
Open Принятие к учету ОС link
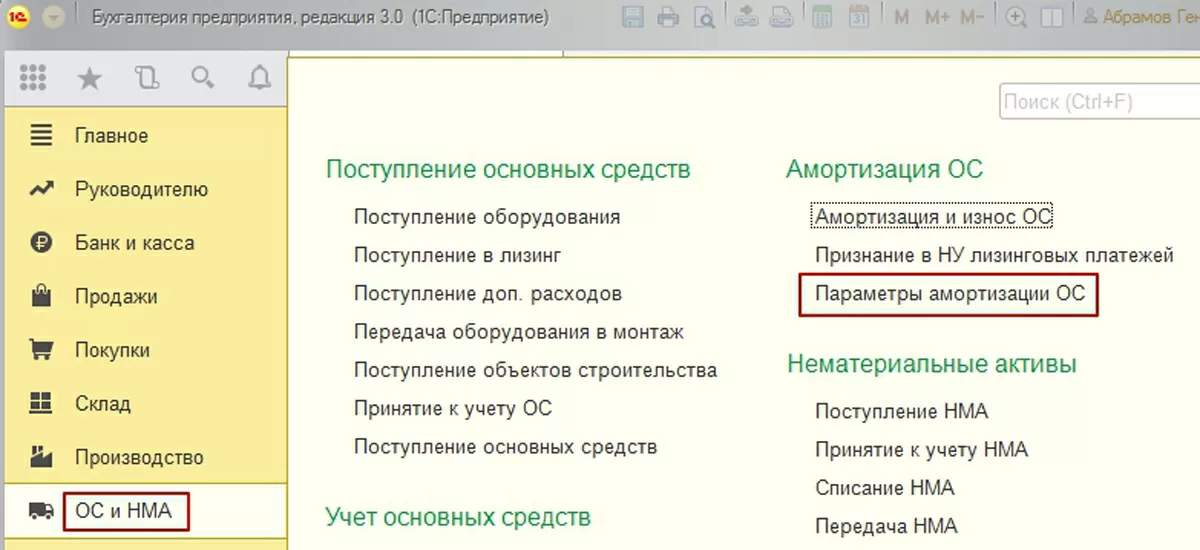pyautogui.click(x=453, y=409)
